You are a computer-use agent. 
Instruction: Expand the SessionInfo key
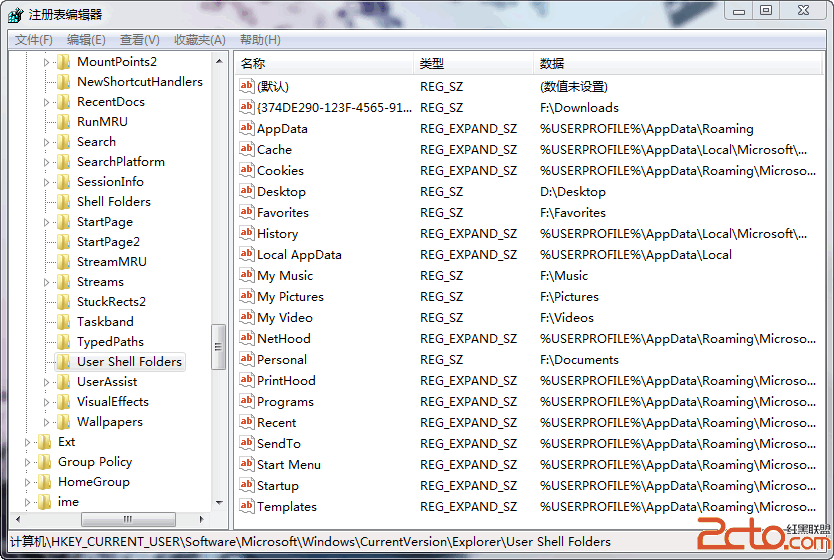coord(46,182)
